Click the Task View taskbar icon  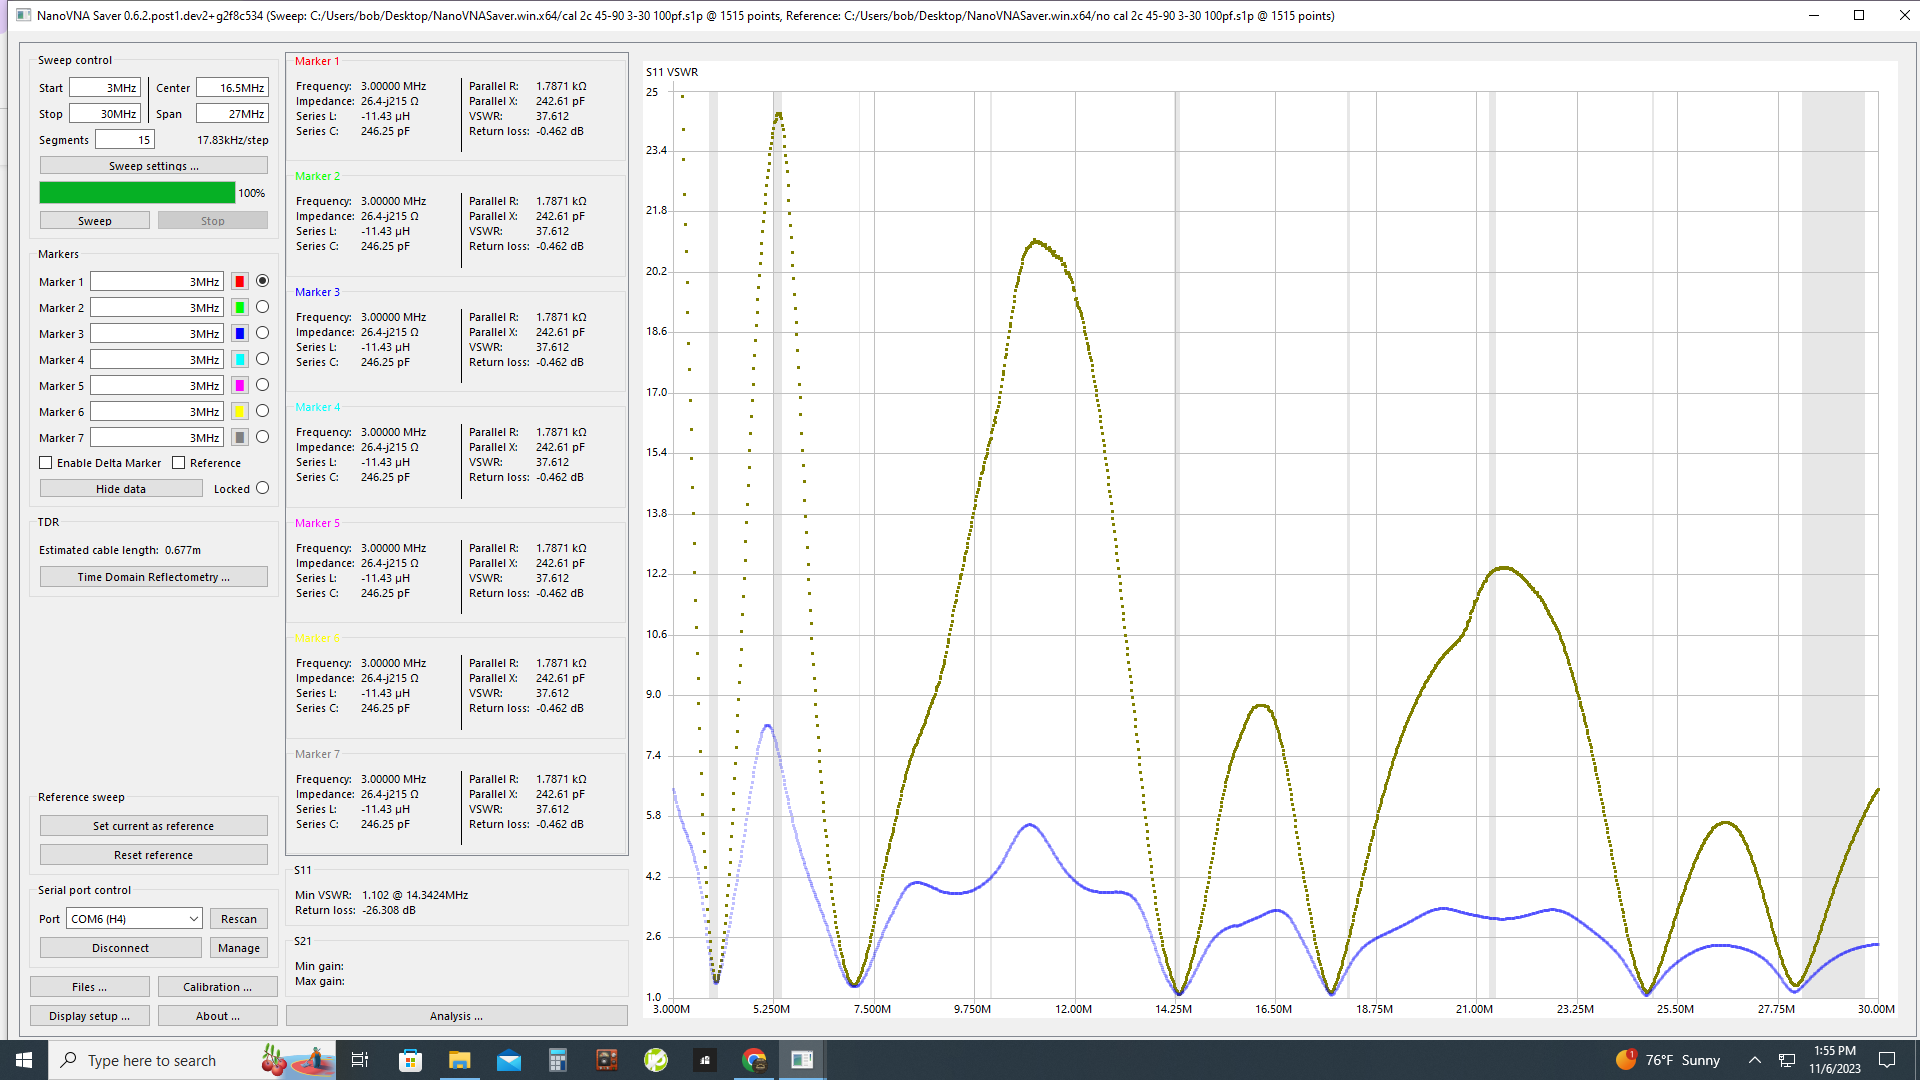pyautogui.click(x=360, y=1060)
